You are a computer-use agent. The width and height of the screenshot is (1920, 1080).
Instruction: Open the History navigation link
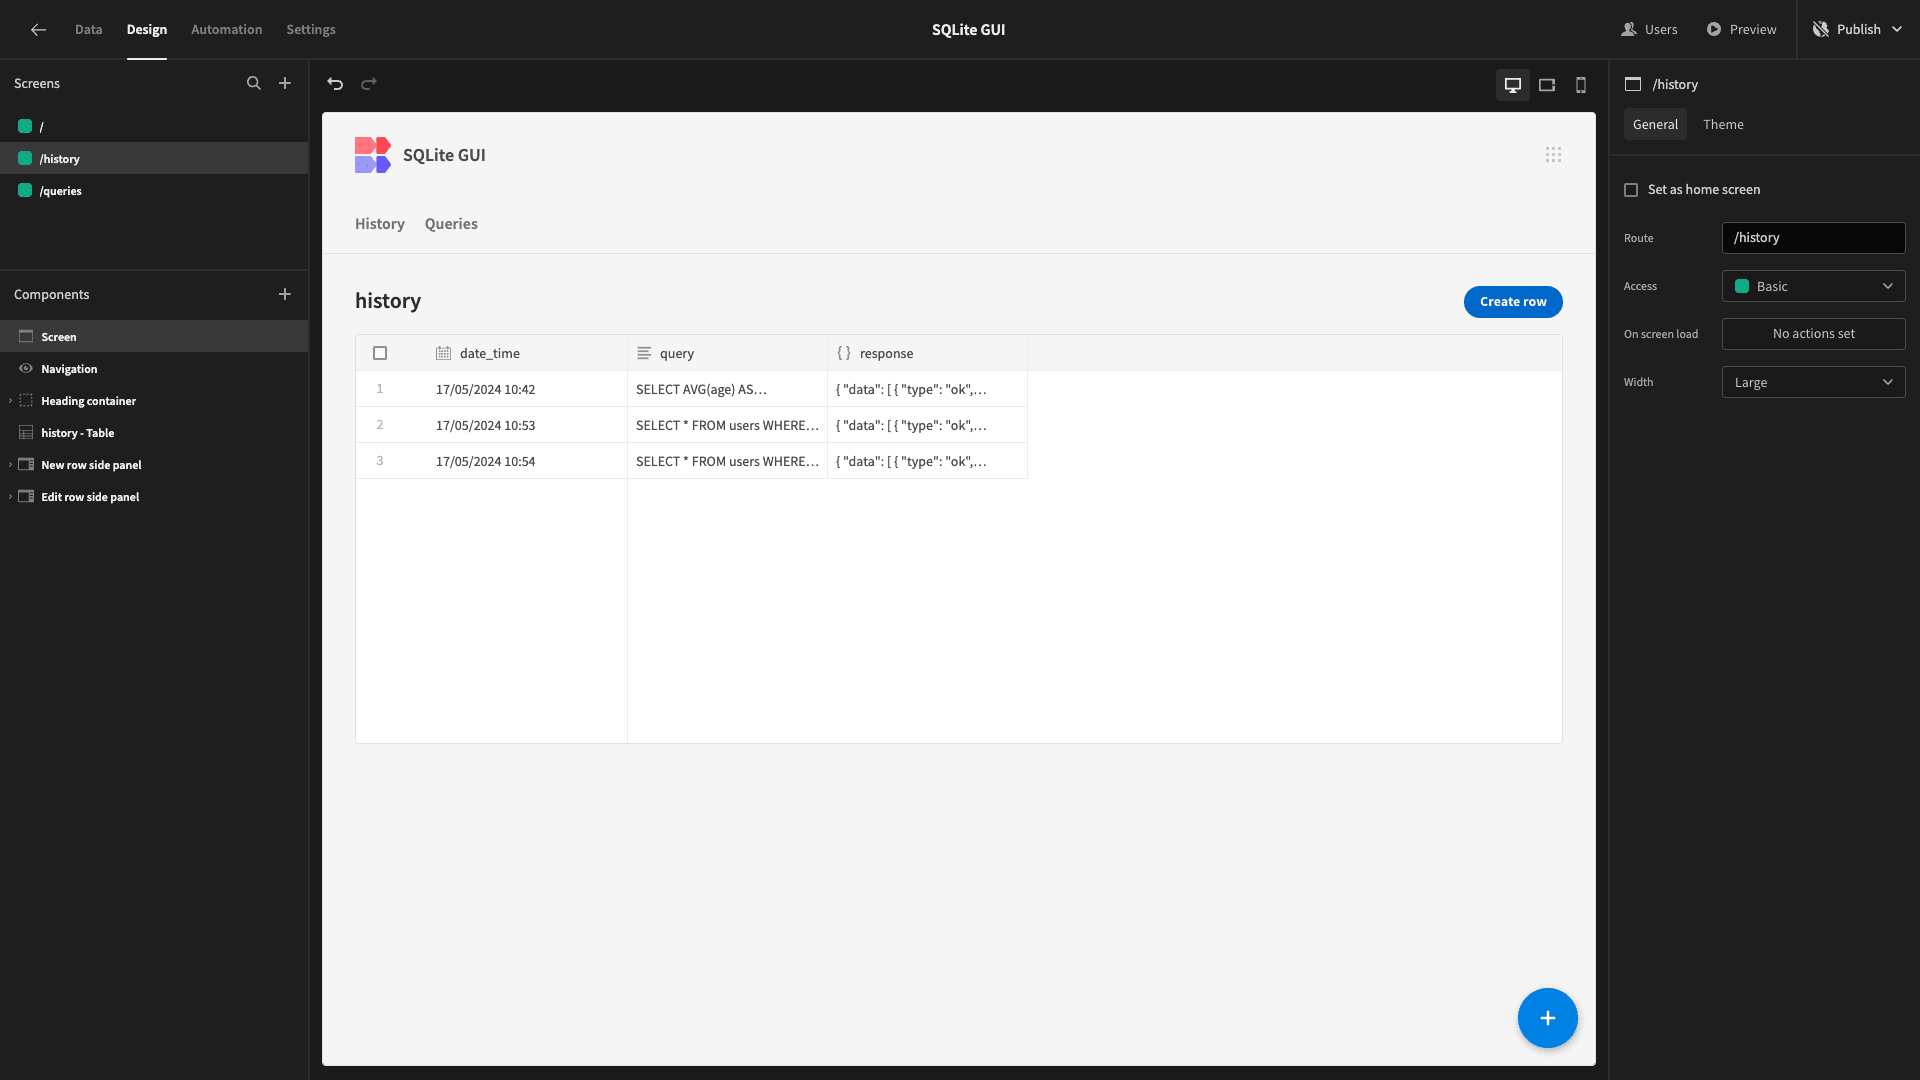pos(380,224)
